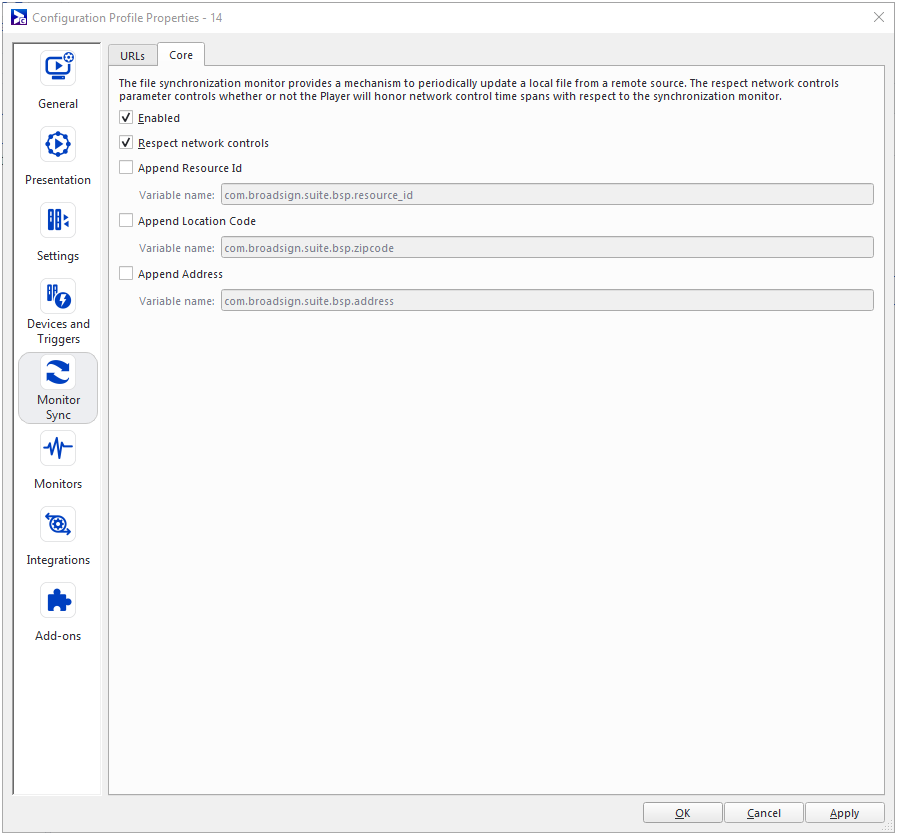This screenshot has width=897, height=835.
Task: Select the Monitor Sync icon
Action: point(58,373)
